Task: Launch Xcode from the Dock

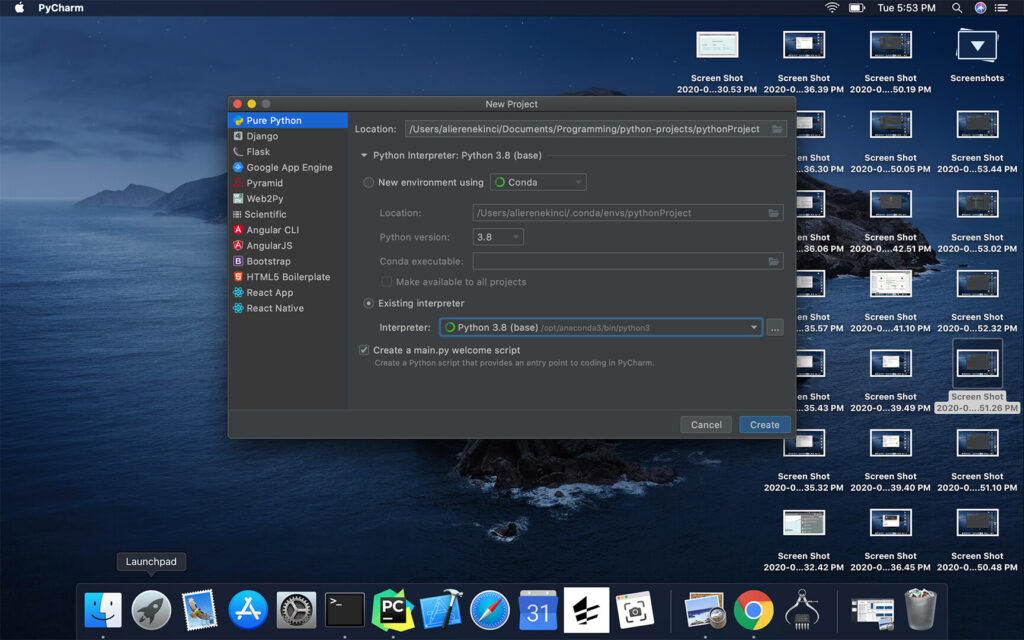Action: coord(441,611)
